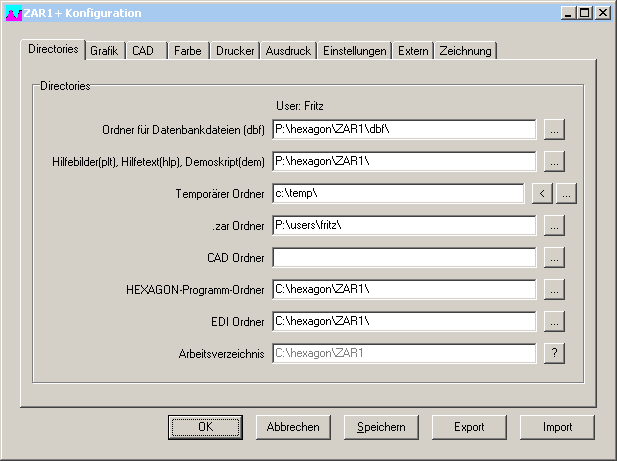Go to the Drucker tab
This screenshot has width=617, height=461.
tap(235, 51)
